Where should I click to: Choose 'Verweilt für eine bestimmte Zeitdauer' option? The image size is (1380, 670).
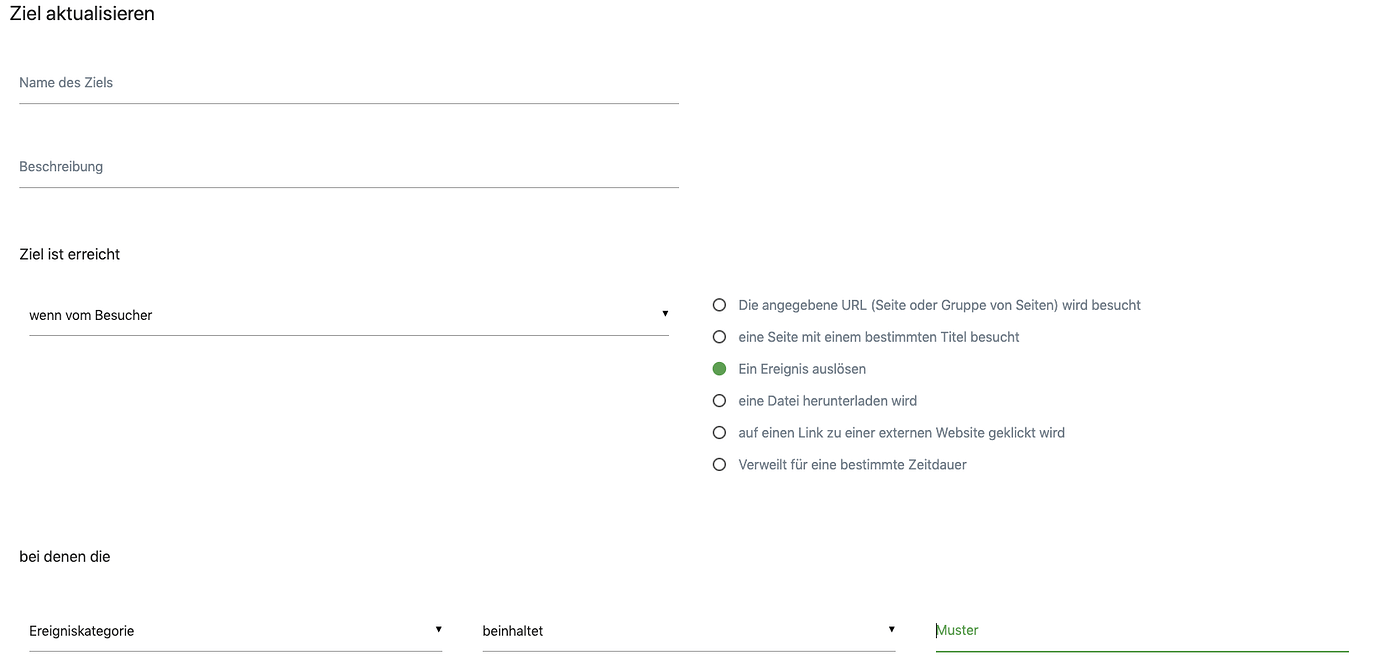coord(719,465)
